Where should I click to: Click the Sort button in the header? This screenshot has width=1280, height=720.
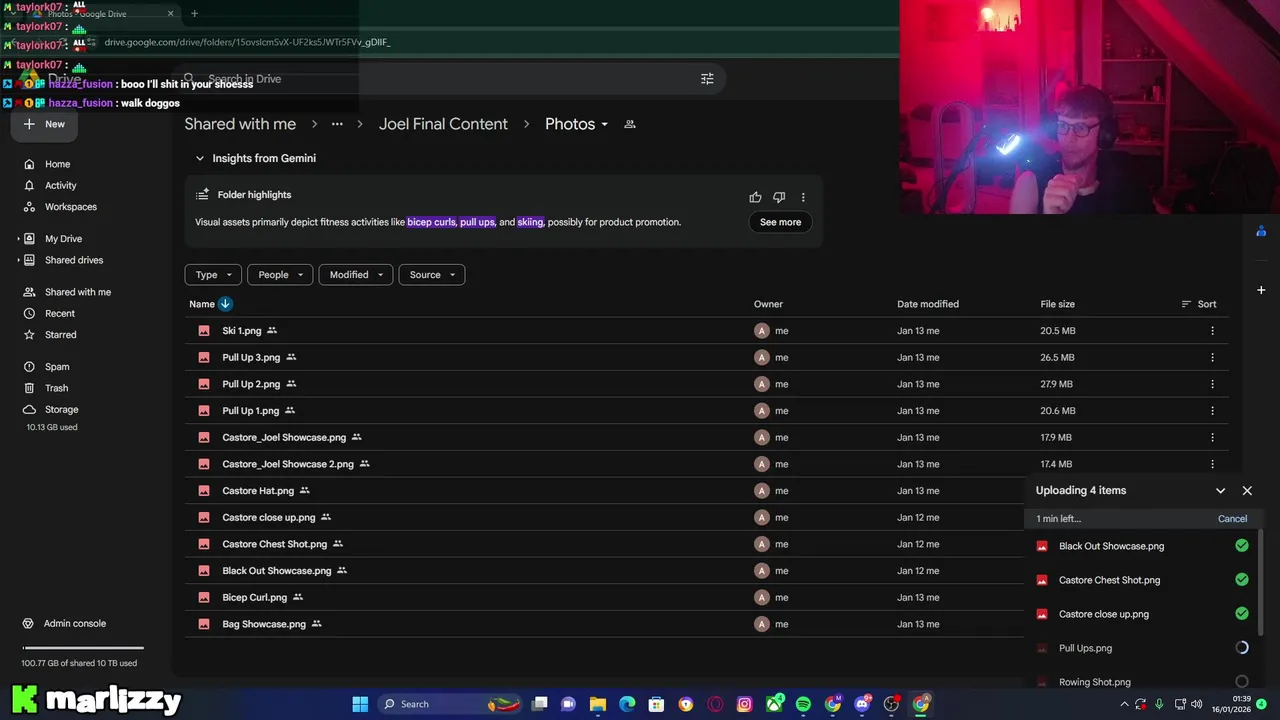(1198, 304)
